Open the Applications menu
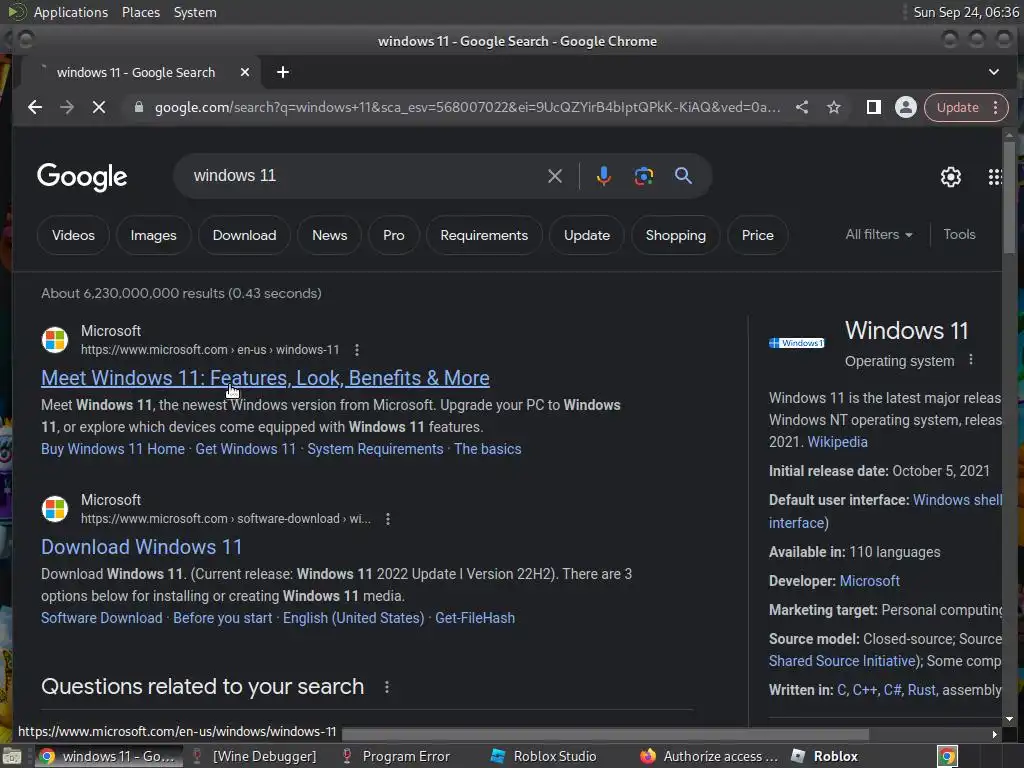The height and width of the screenshot is (768, 1024). click(x=71, y=12)
